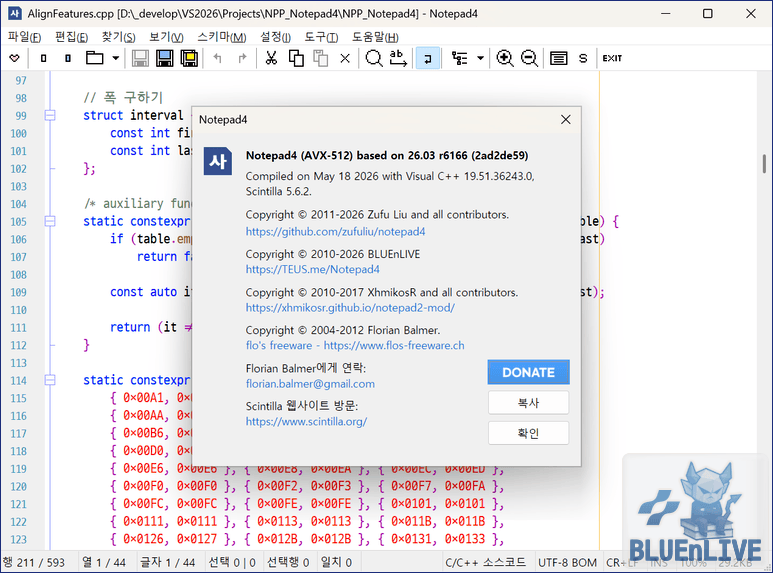Viewport: 773px width, 573px height.
Task: Click the 'C/C++ 소스코드' status bar entry
Action: [x=485, y=562]
